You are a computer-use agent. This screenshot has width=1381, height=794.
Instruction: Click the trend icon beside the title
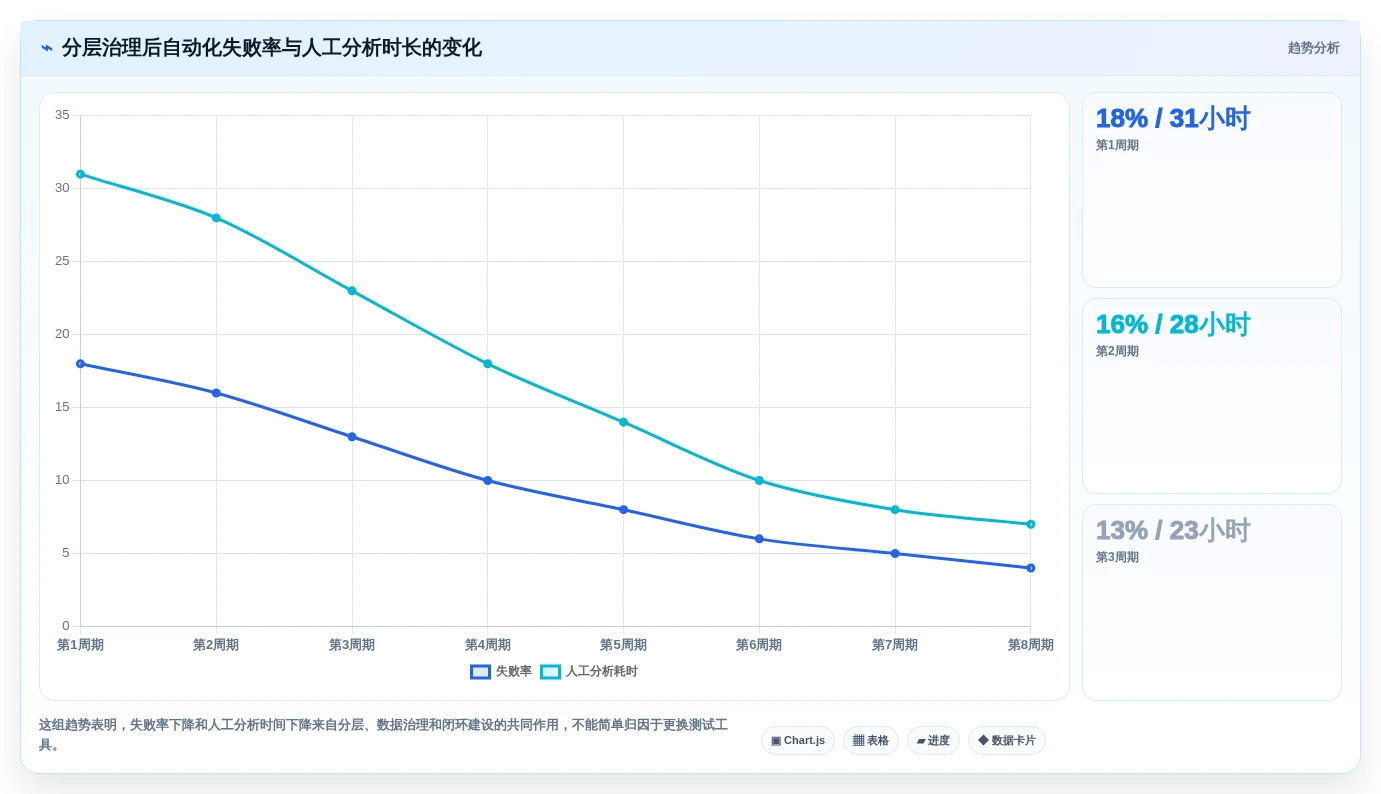(x=47, y=48)
